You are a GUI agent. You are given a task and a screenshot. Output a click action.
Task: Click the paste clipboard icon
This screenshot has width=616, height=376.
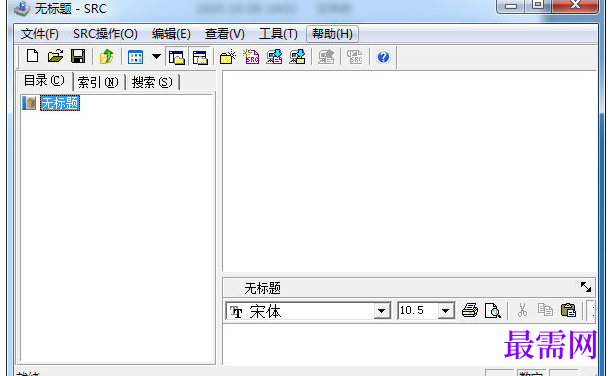coord(568,310)
